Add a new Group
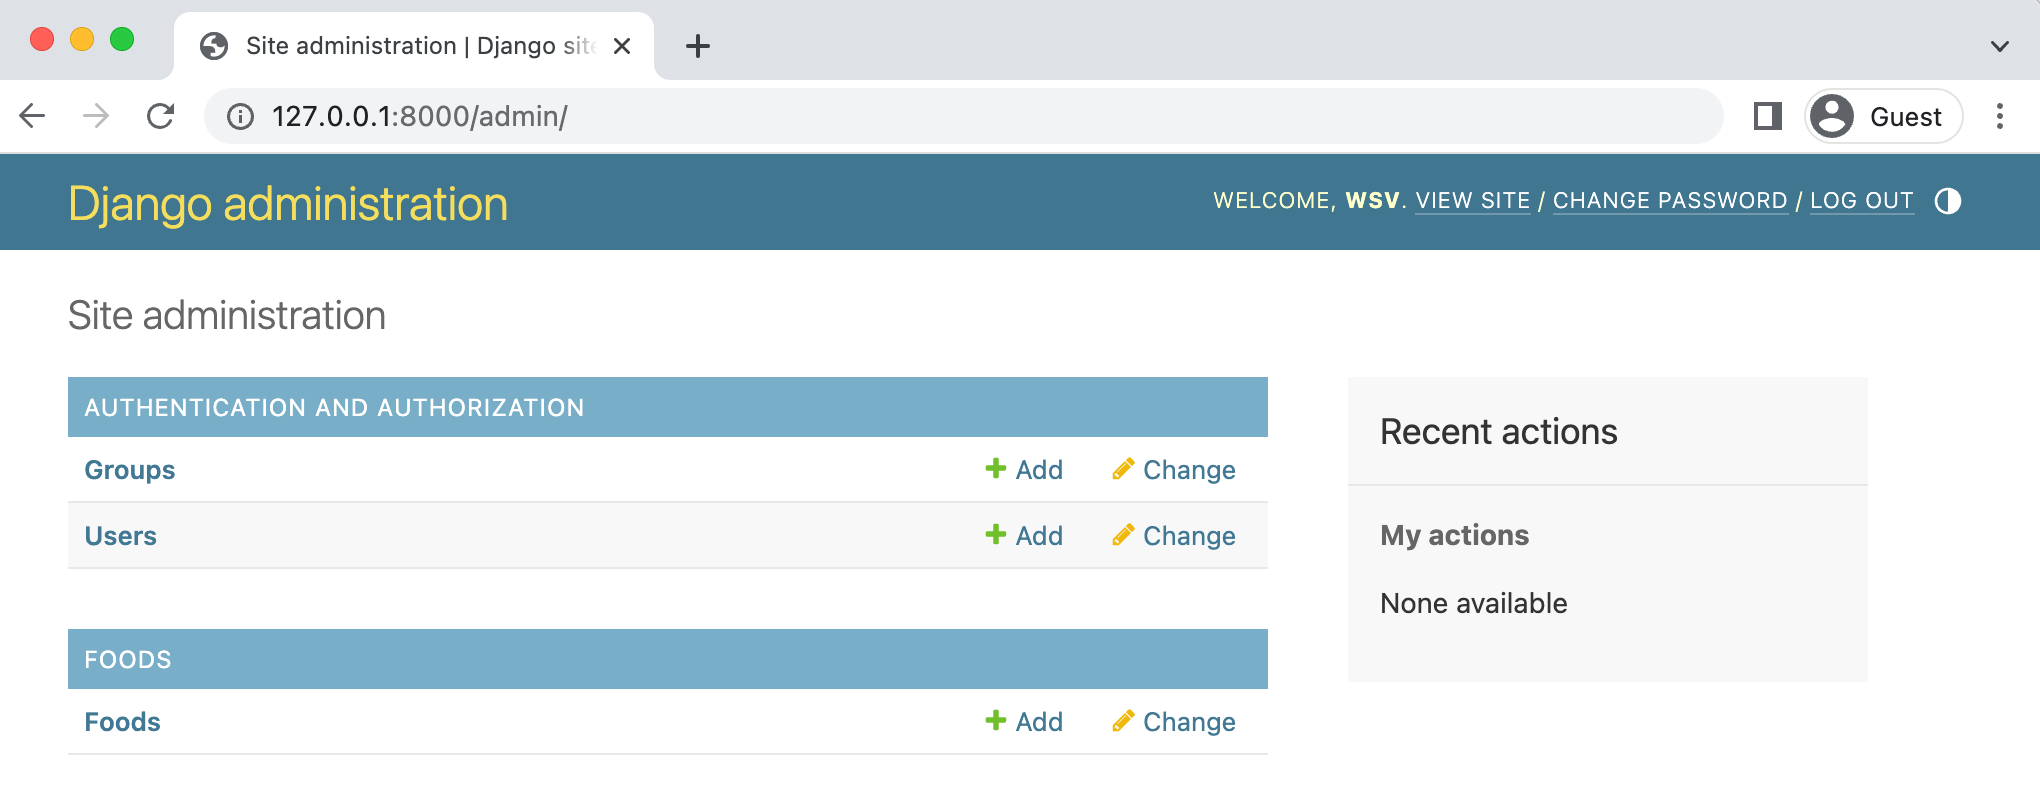Viewport: 2040px width, 792px height. tap(1024, 470)
